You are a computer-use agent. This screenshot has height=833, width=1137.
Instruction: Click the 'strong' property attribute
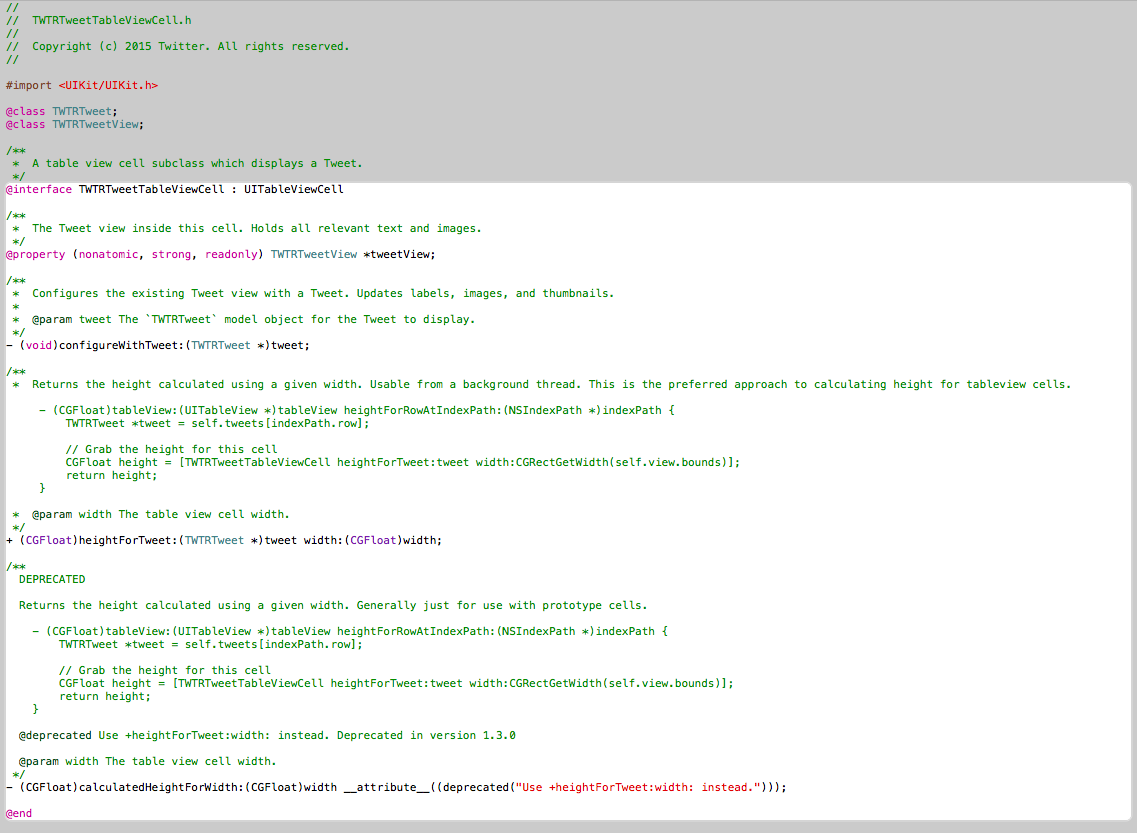pos(171,254)
